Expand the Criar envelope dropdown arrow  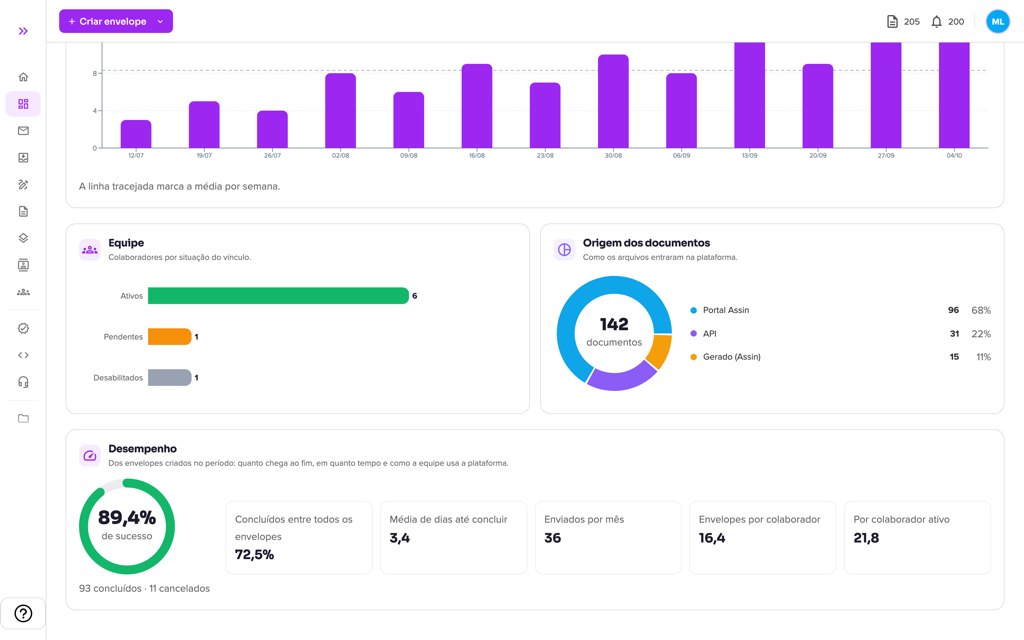pyautogui.click(x=161, y=22)
